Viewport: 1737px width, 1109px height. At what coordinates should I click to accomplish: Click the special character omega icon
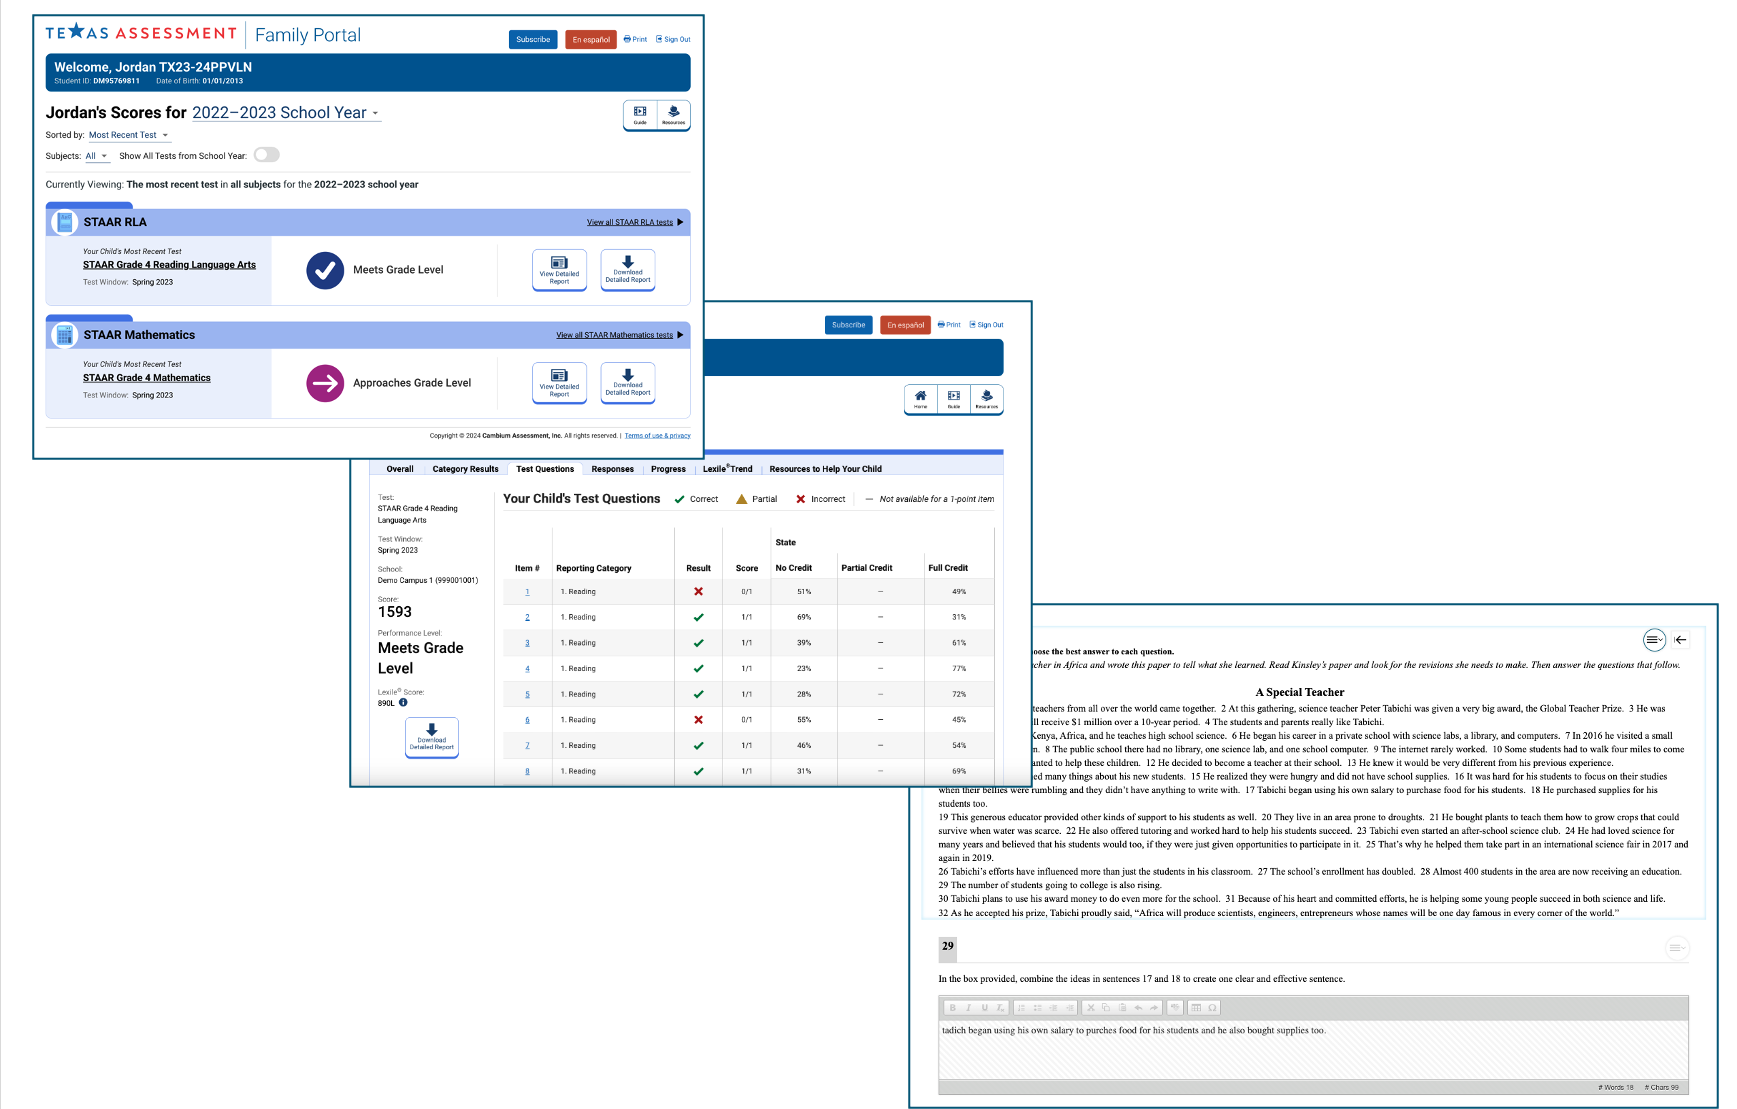(x=1212, y=1008)
